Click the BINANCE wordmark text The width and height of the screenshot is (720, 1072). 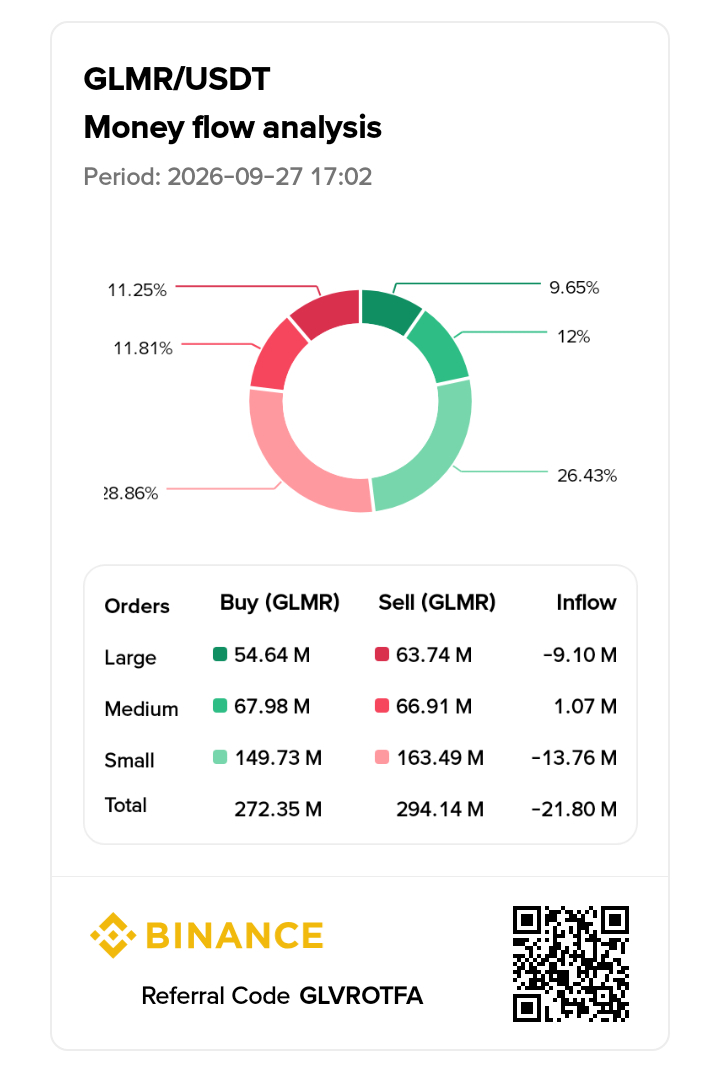(x=235, y=936)
